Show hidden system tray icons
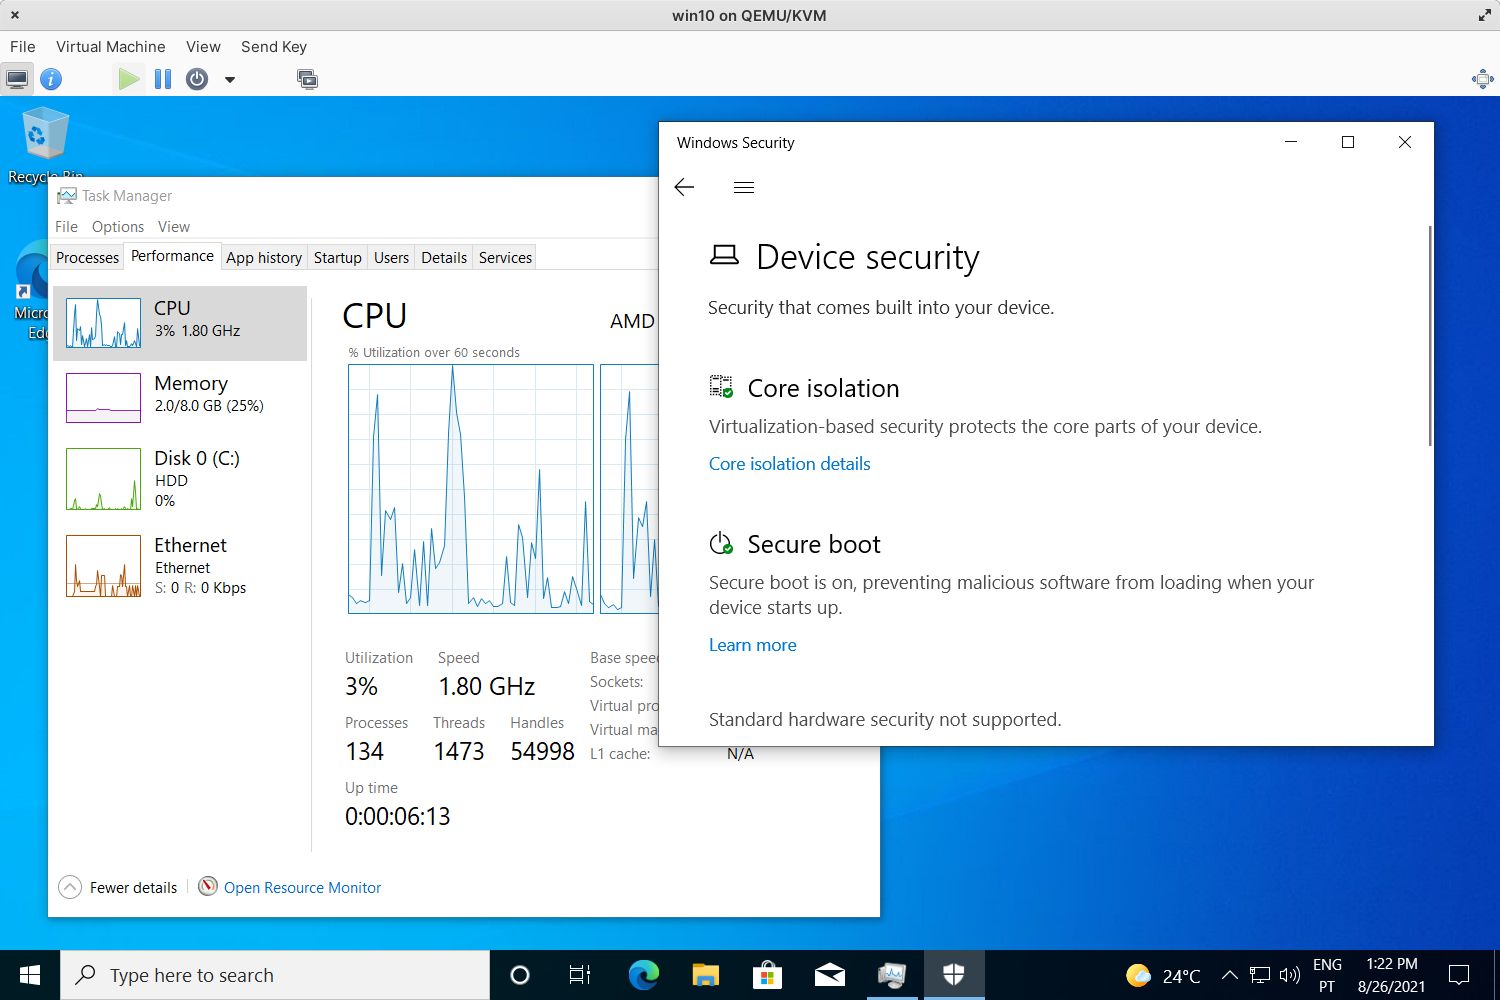 point(1231,975)
